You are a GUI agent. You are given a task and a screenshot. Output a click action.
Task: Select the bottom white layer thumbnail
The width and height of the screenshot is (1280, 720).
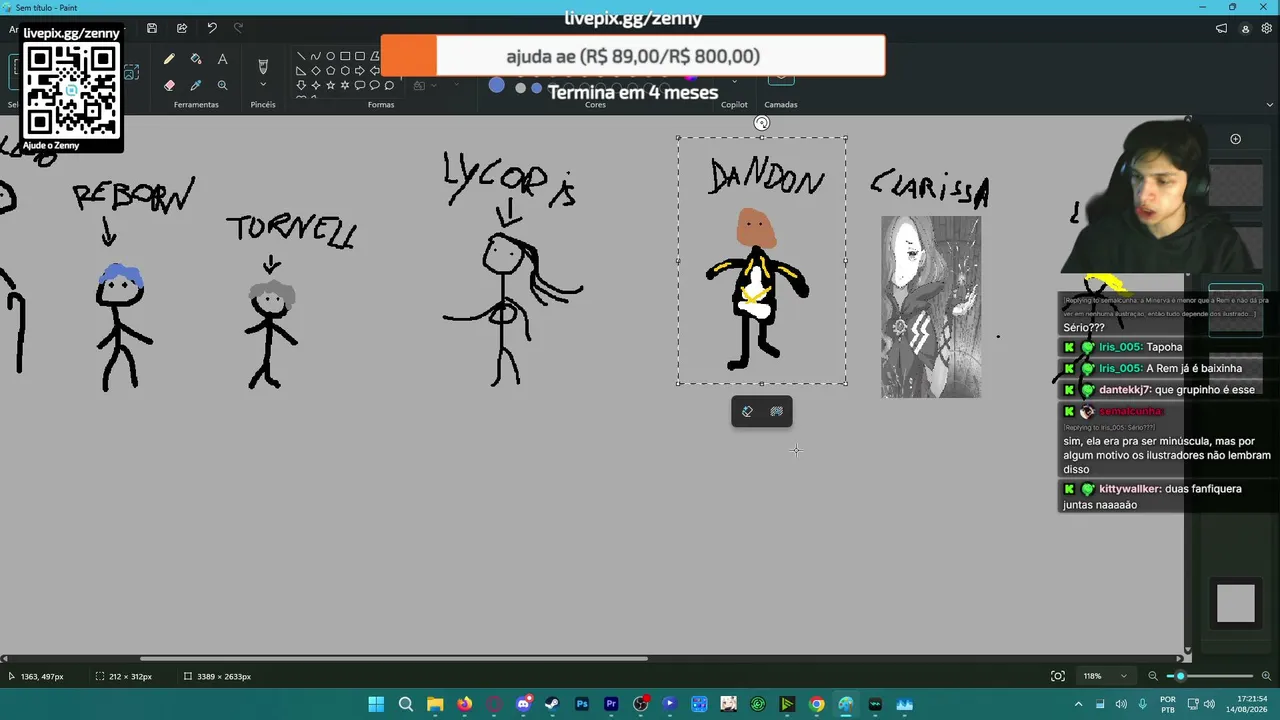(x=1235, y=603)
